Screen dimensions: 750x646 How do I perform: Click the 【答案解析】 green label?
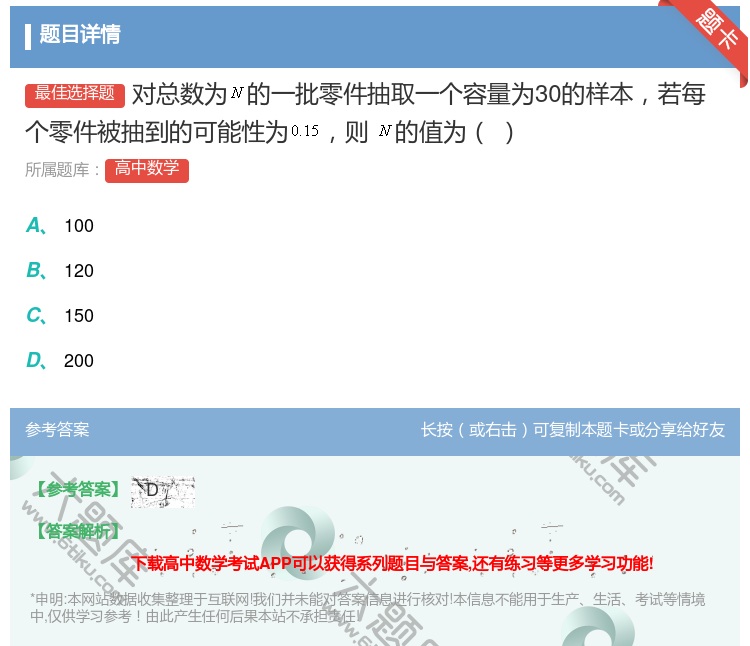point(78,531)
